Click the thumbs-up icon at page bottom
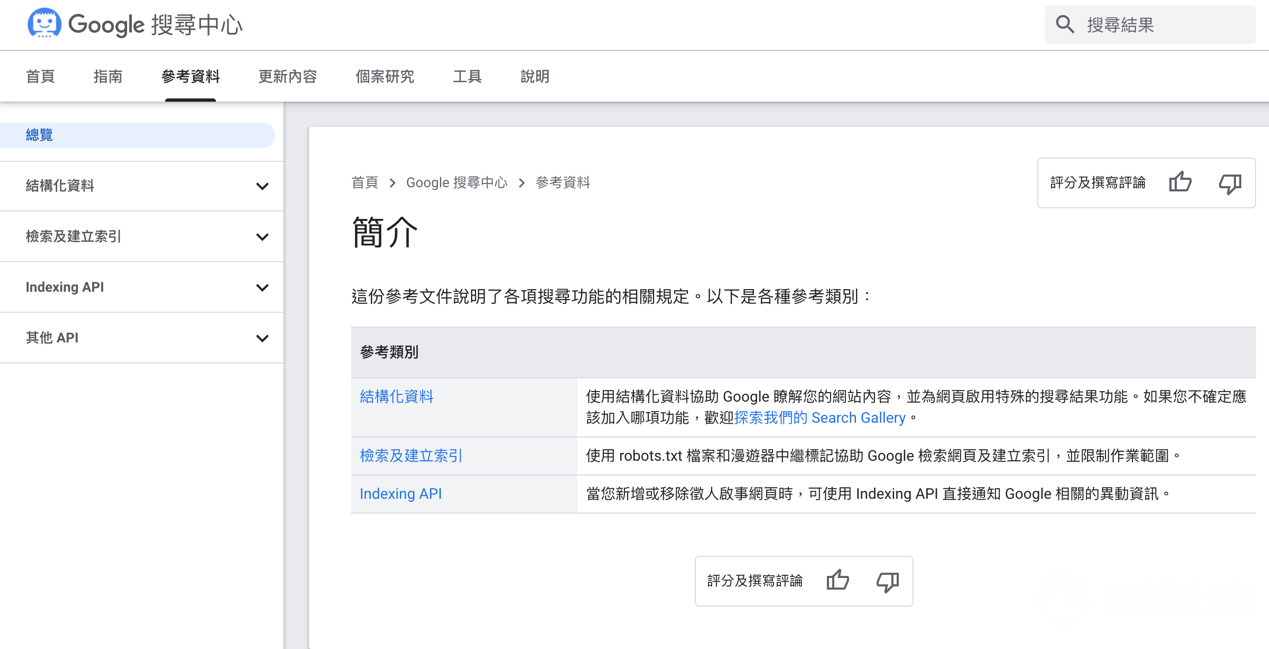The image size is (1269, 649). 838,580
